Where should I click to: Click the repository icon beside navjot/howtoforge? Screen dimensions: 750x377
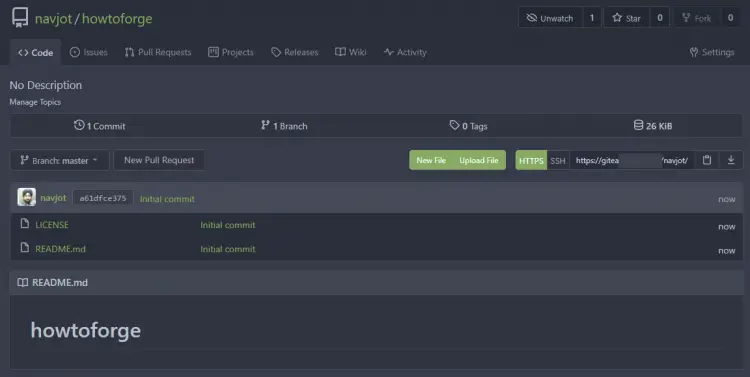tap(20, 18)
